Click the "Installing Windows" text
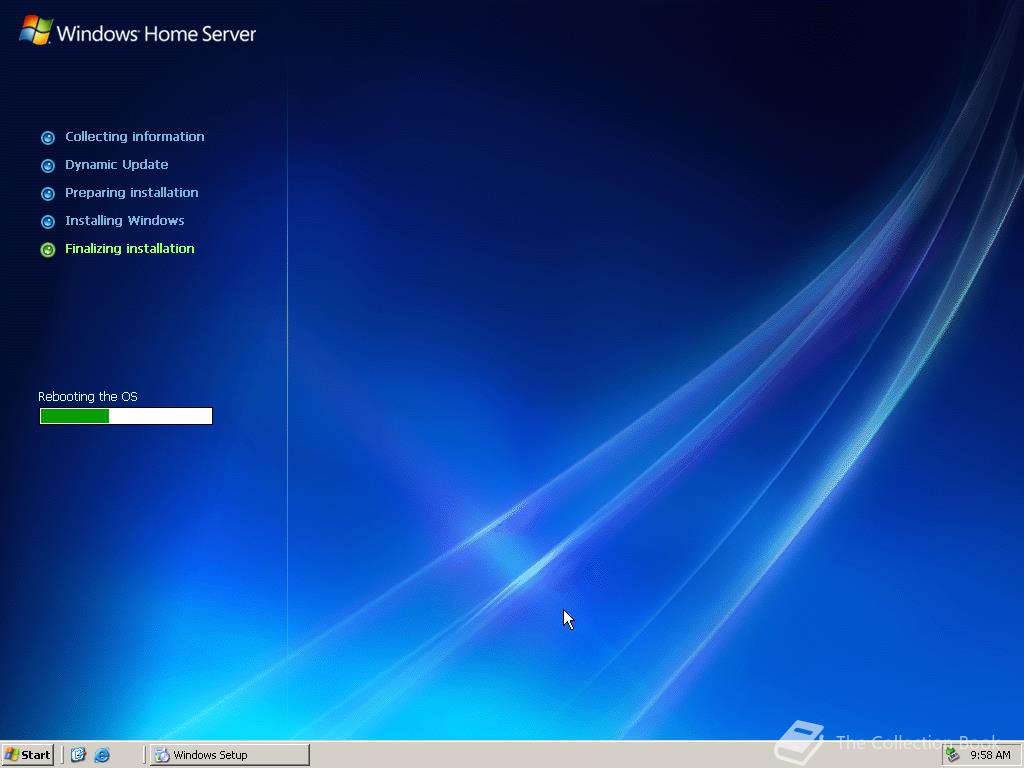The height and width of the screenshot is (768, 1024). click(124, 221)
